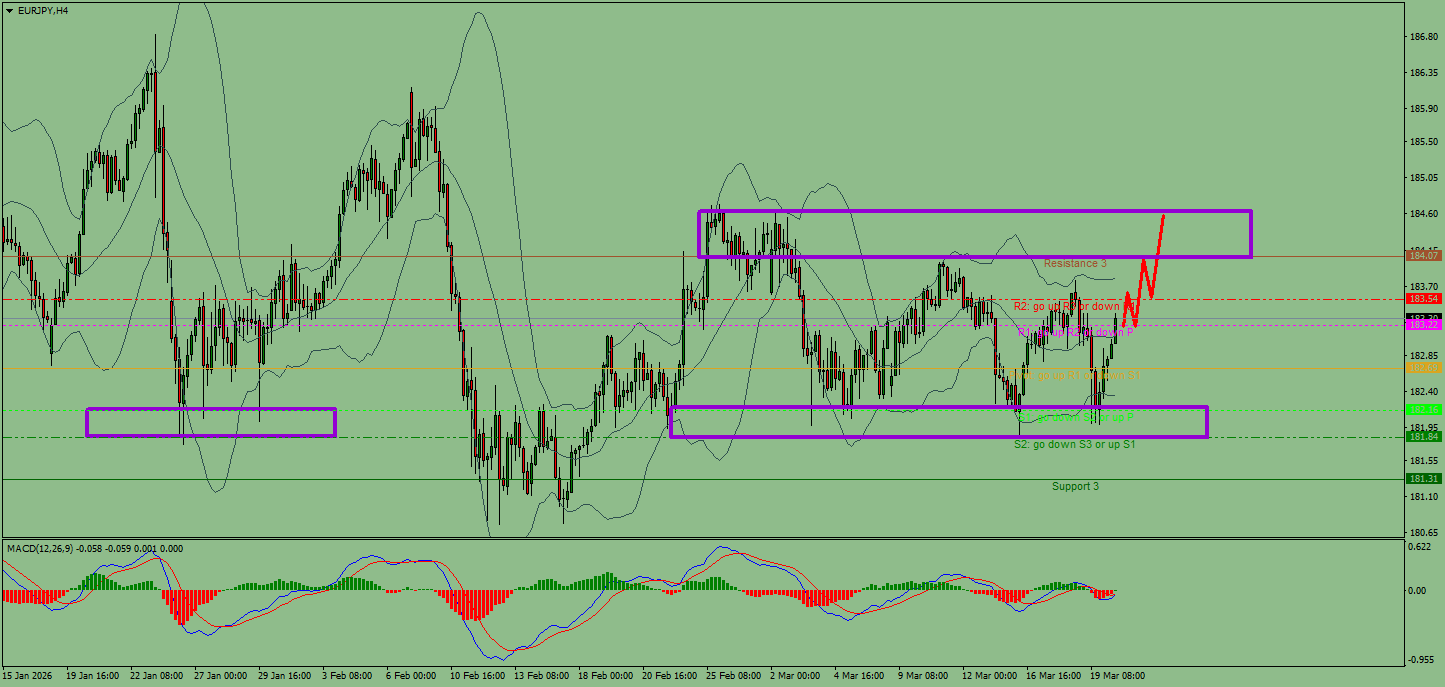Select the 185.90 price axis value
1445x687 pixels.
[1422, 108]
